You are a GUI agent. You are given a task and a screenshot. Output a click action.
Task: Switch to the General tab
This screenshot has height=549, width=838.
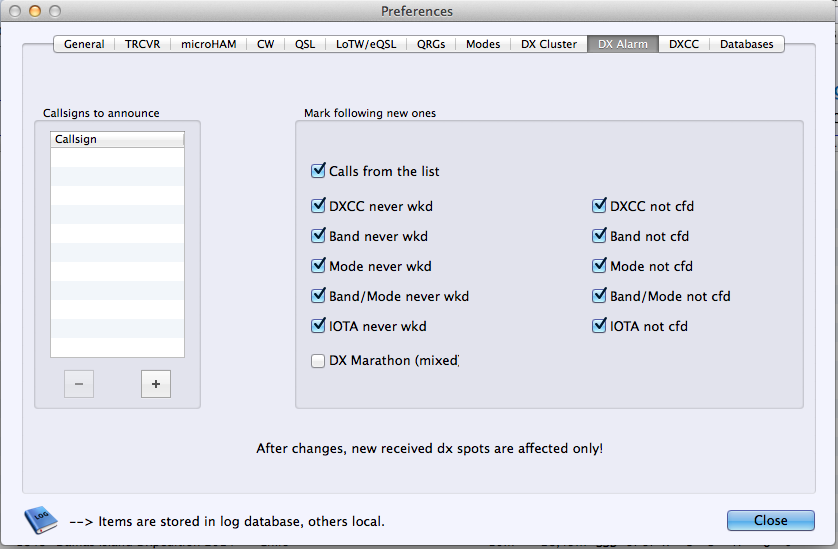[84, 44]
